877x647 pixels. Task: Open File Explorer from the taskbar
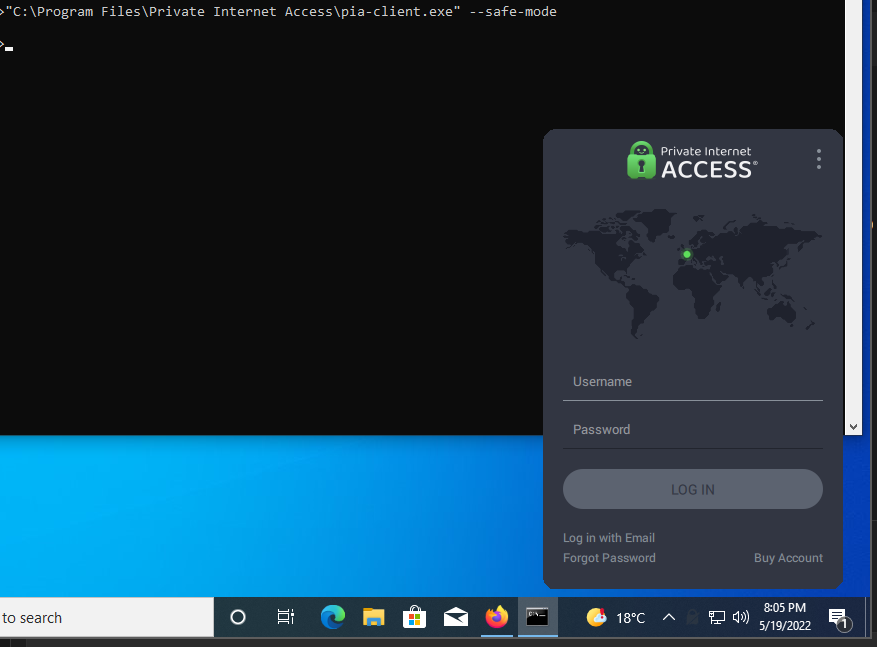click(374, 617)
